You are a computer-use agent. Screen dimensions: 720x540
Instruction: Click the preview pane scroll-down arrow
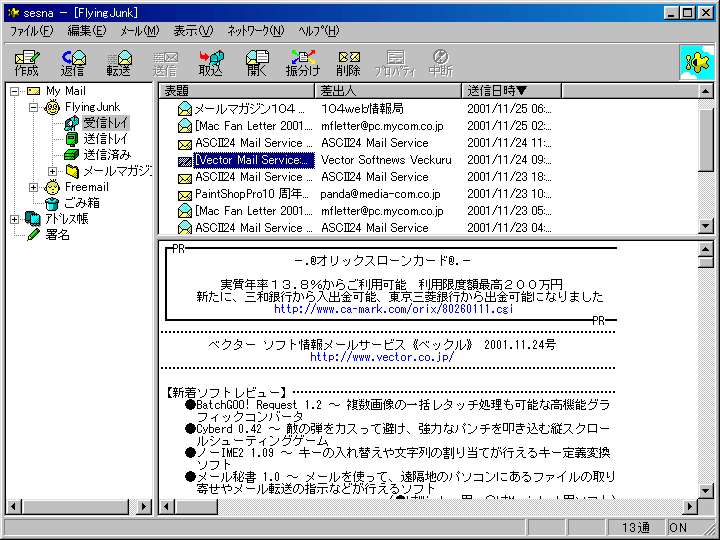[706, 491]
